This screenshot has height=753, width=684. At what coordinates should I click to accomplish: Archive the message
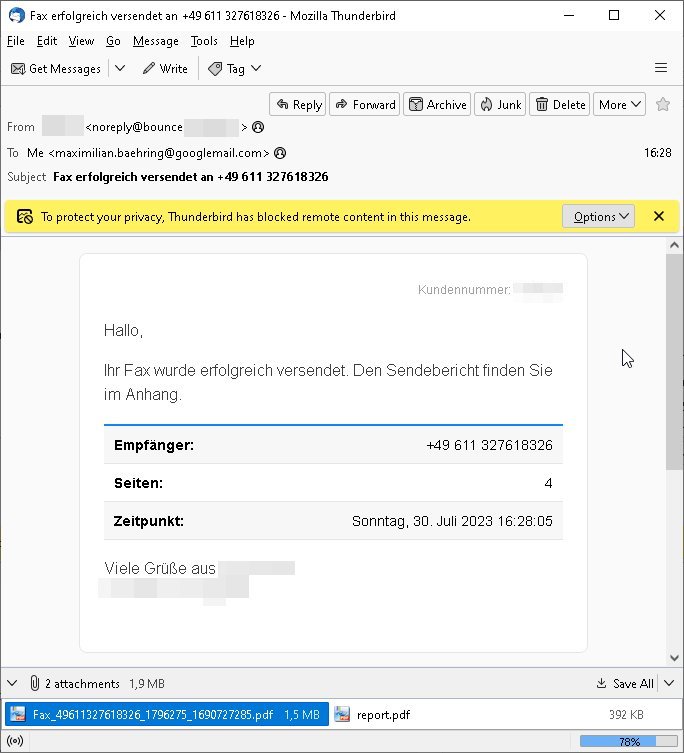(x=437, y=104)
